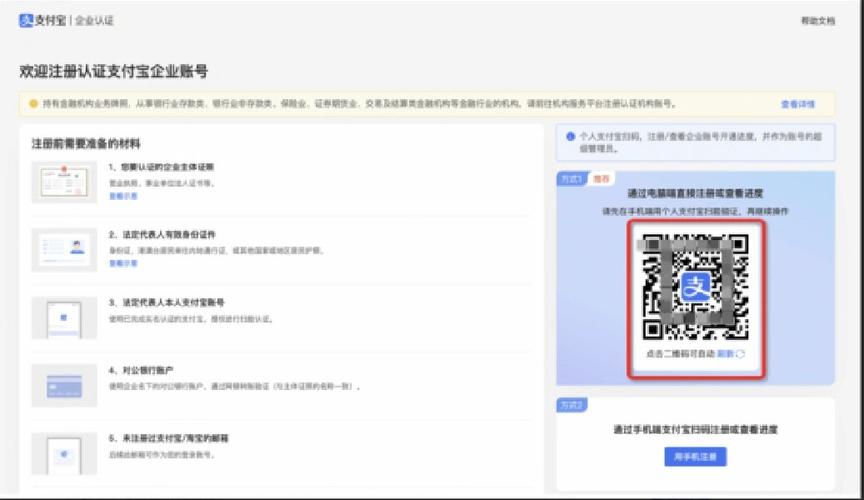
Task: Click the 方式1 badge
Action: coord(571,179)
